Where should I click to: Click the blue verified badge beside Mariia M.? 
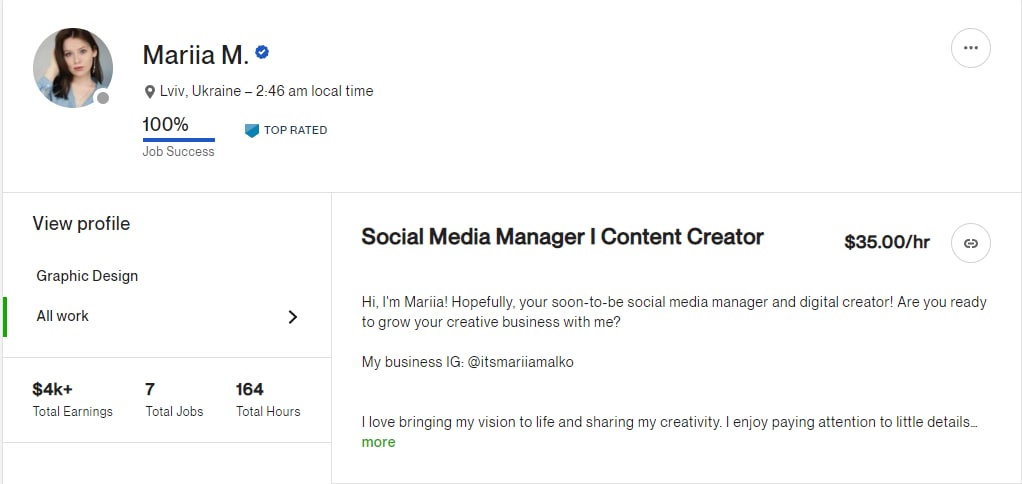tap(262, 52)
